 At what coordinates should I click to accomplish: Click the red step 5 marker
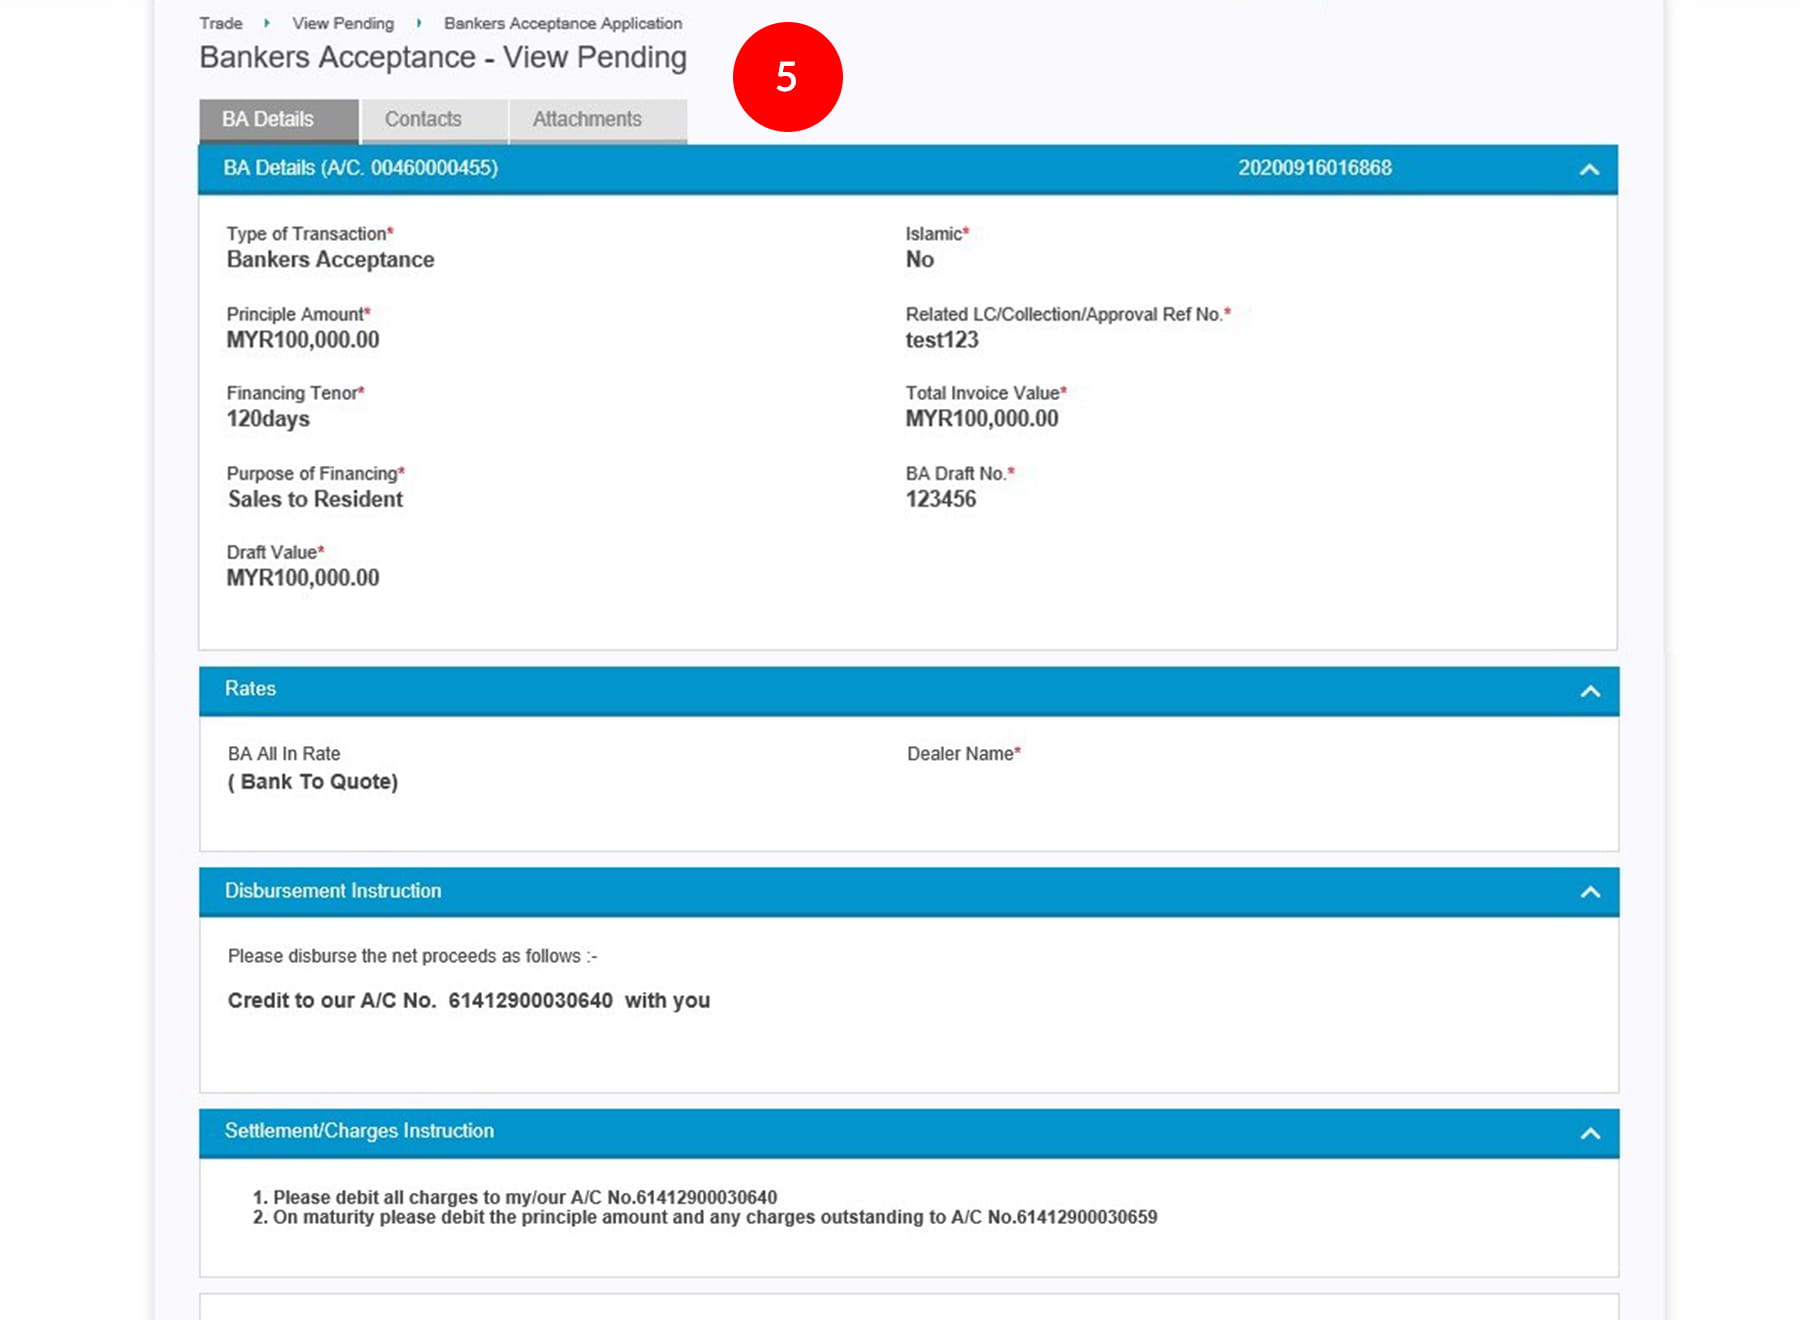tap(787, 77)
